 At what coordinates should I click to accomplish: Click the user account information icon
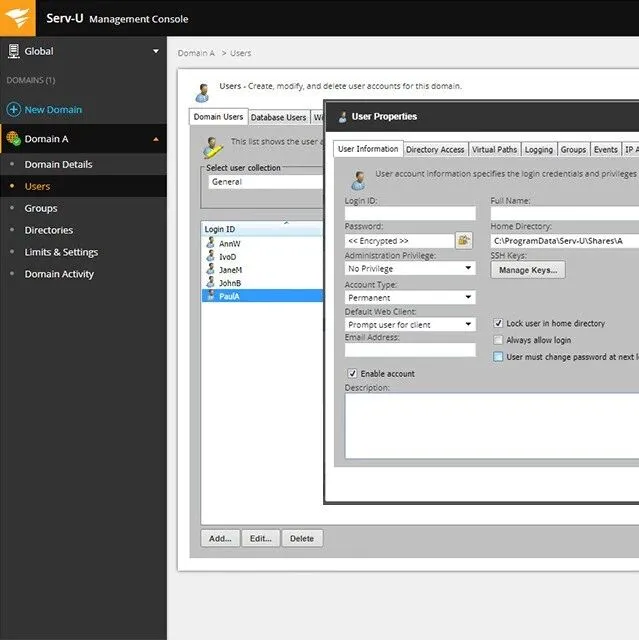(x=358, y=180)
